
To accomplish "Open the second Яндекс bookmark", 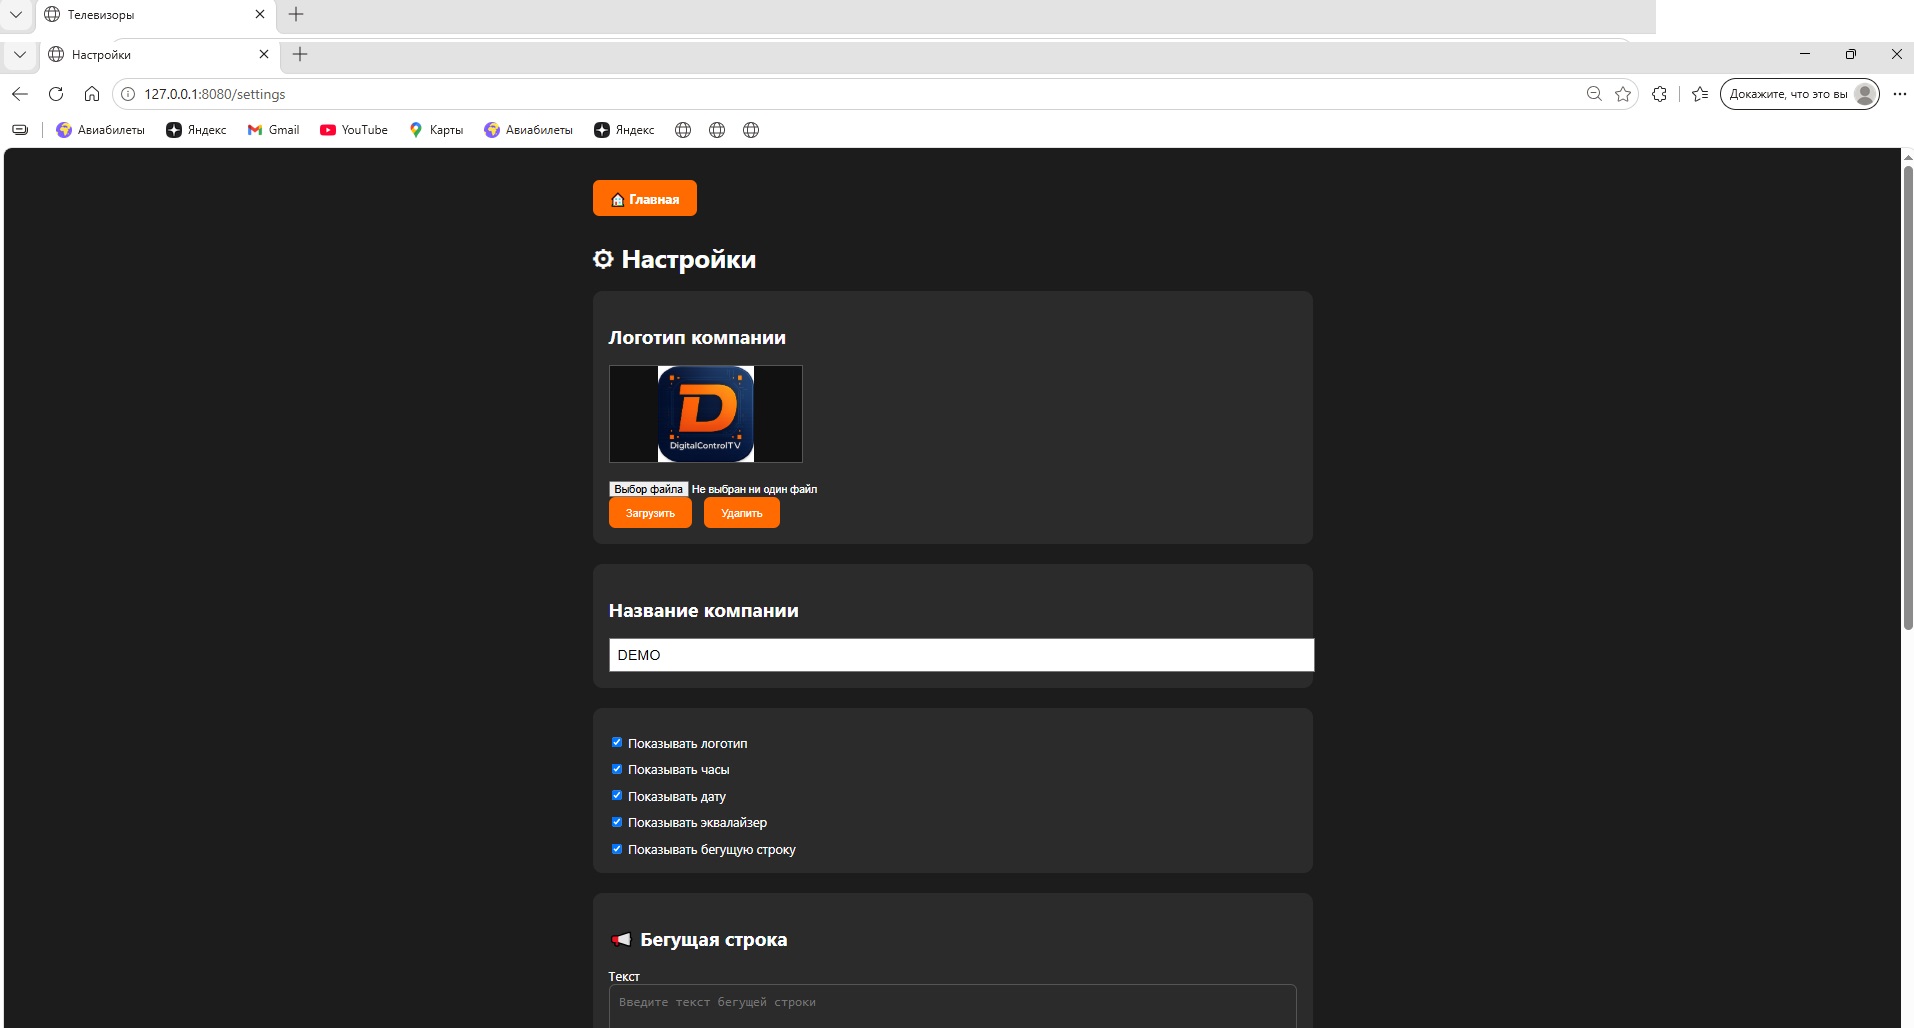I will (624, 130).
